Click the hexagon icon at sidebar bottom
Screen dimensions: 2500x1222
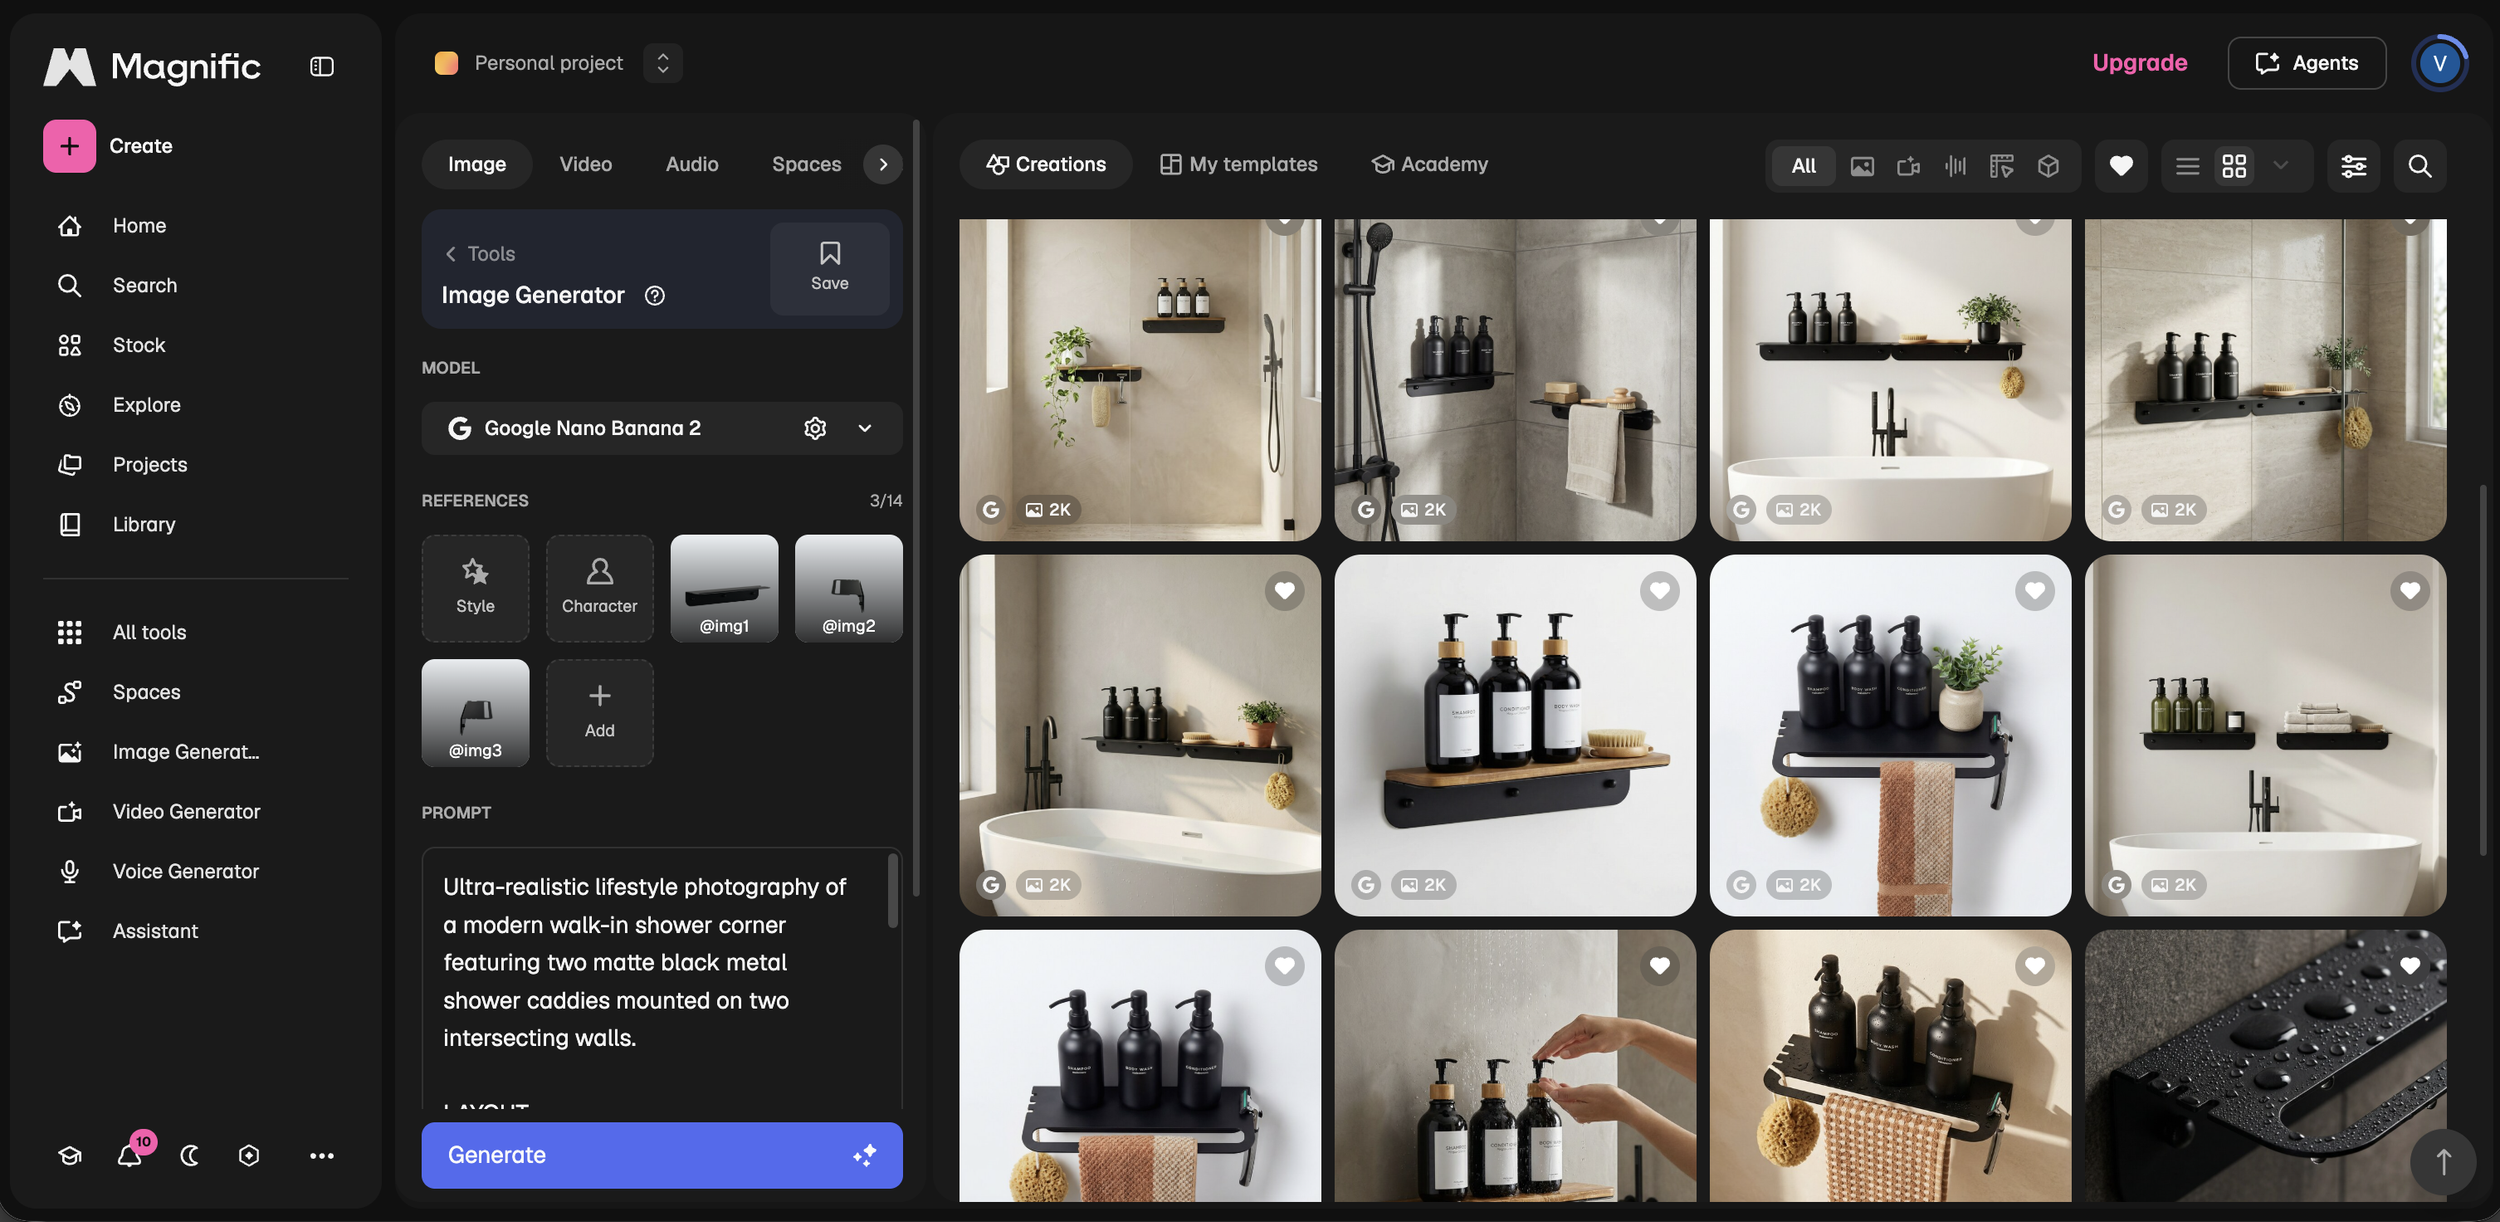click(249, 1156)
